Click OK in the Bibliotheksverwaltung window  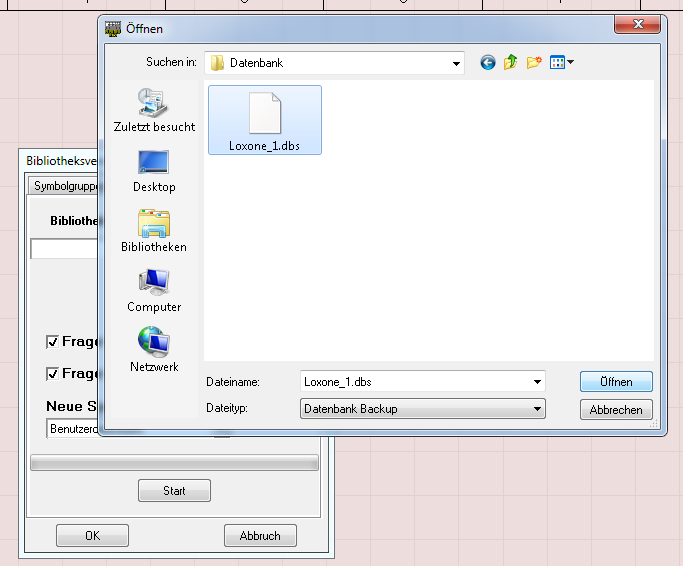click(x=92, y=535)
